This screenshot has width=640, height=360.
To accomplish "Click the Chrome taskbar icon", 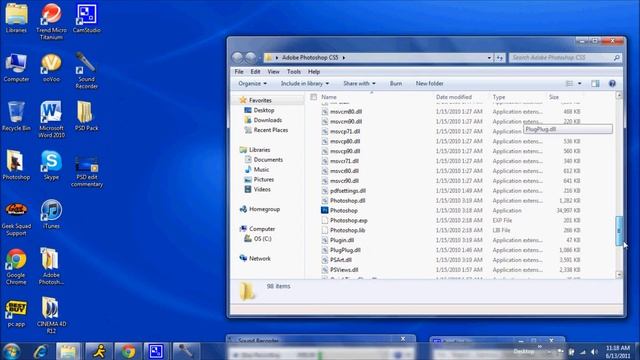I will 128,351.
